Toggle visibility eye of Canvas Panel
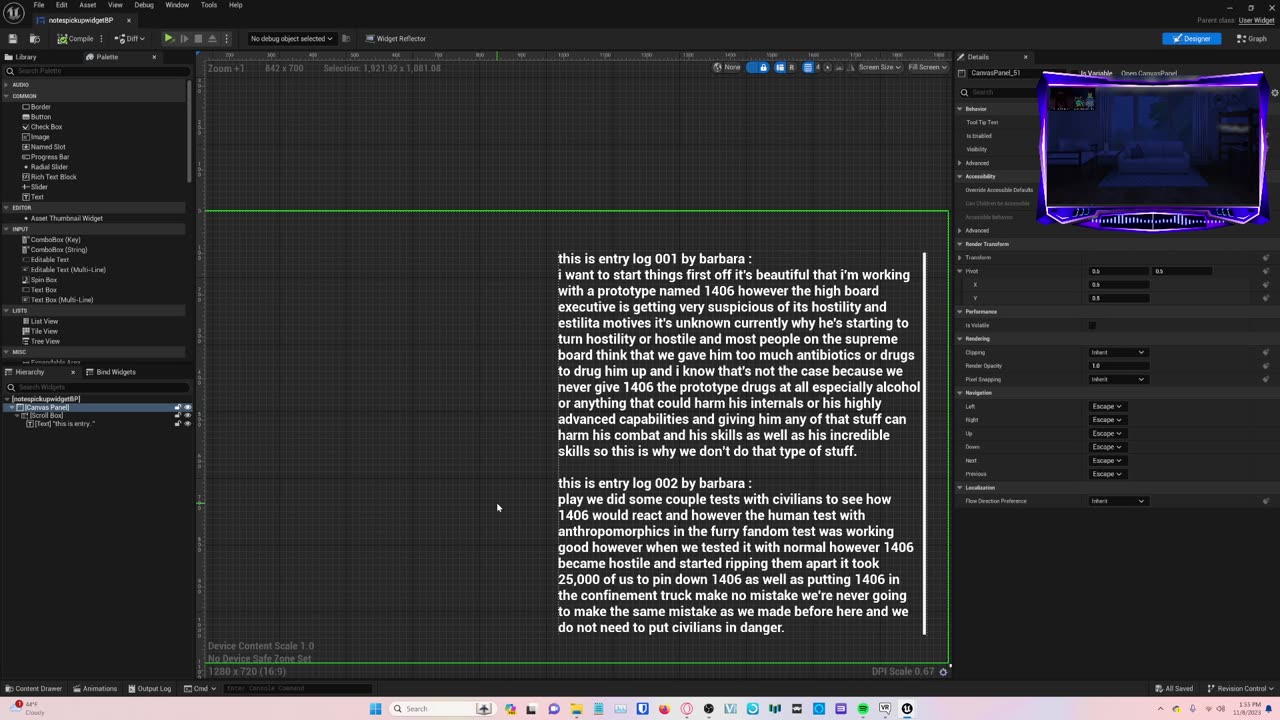 187,408
